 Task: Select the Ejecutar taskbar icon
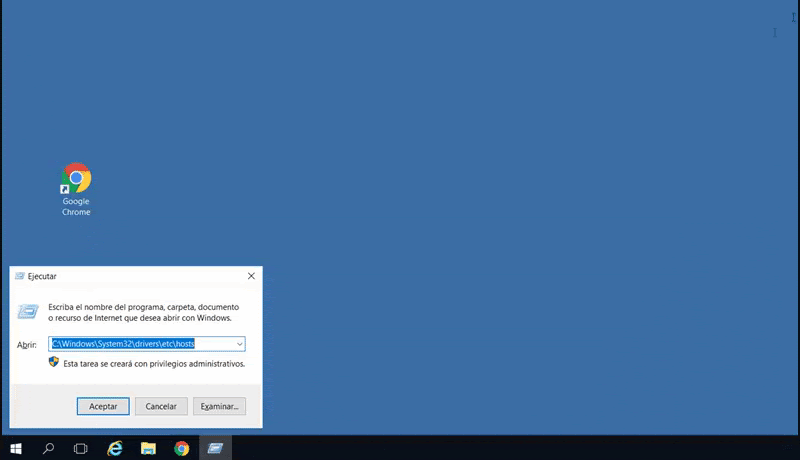tap(215, 448)
